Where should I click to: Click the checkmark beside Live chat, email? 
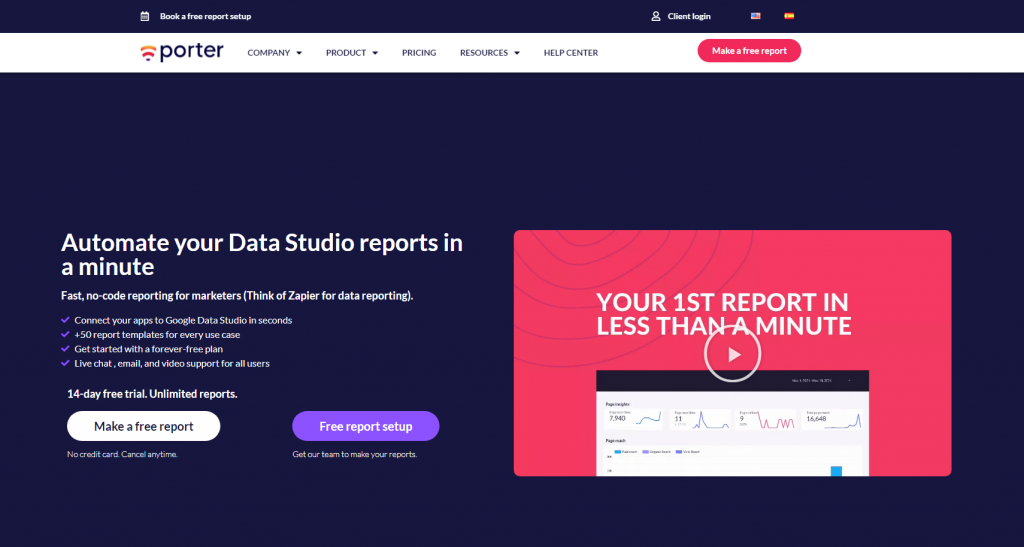click(x=65, y=364)
